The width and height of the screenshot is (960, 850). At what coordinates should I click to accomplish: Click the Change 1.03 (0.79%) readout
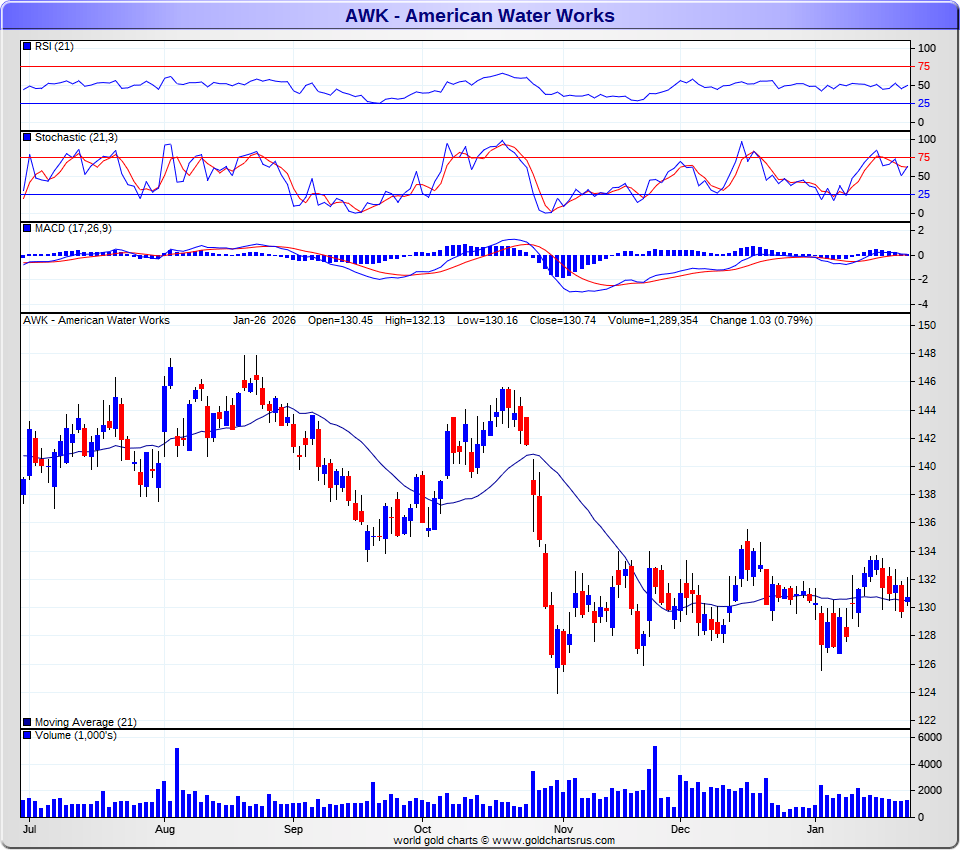(x=761, y=321)
